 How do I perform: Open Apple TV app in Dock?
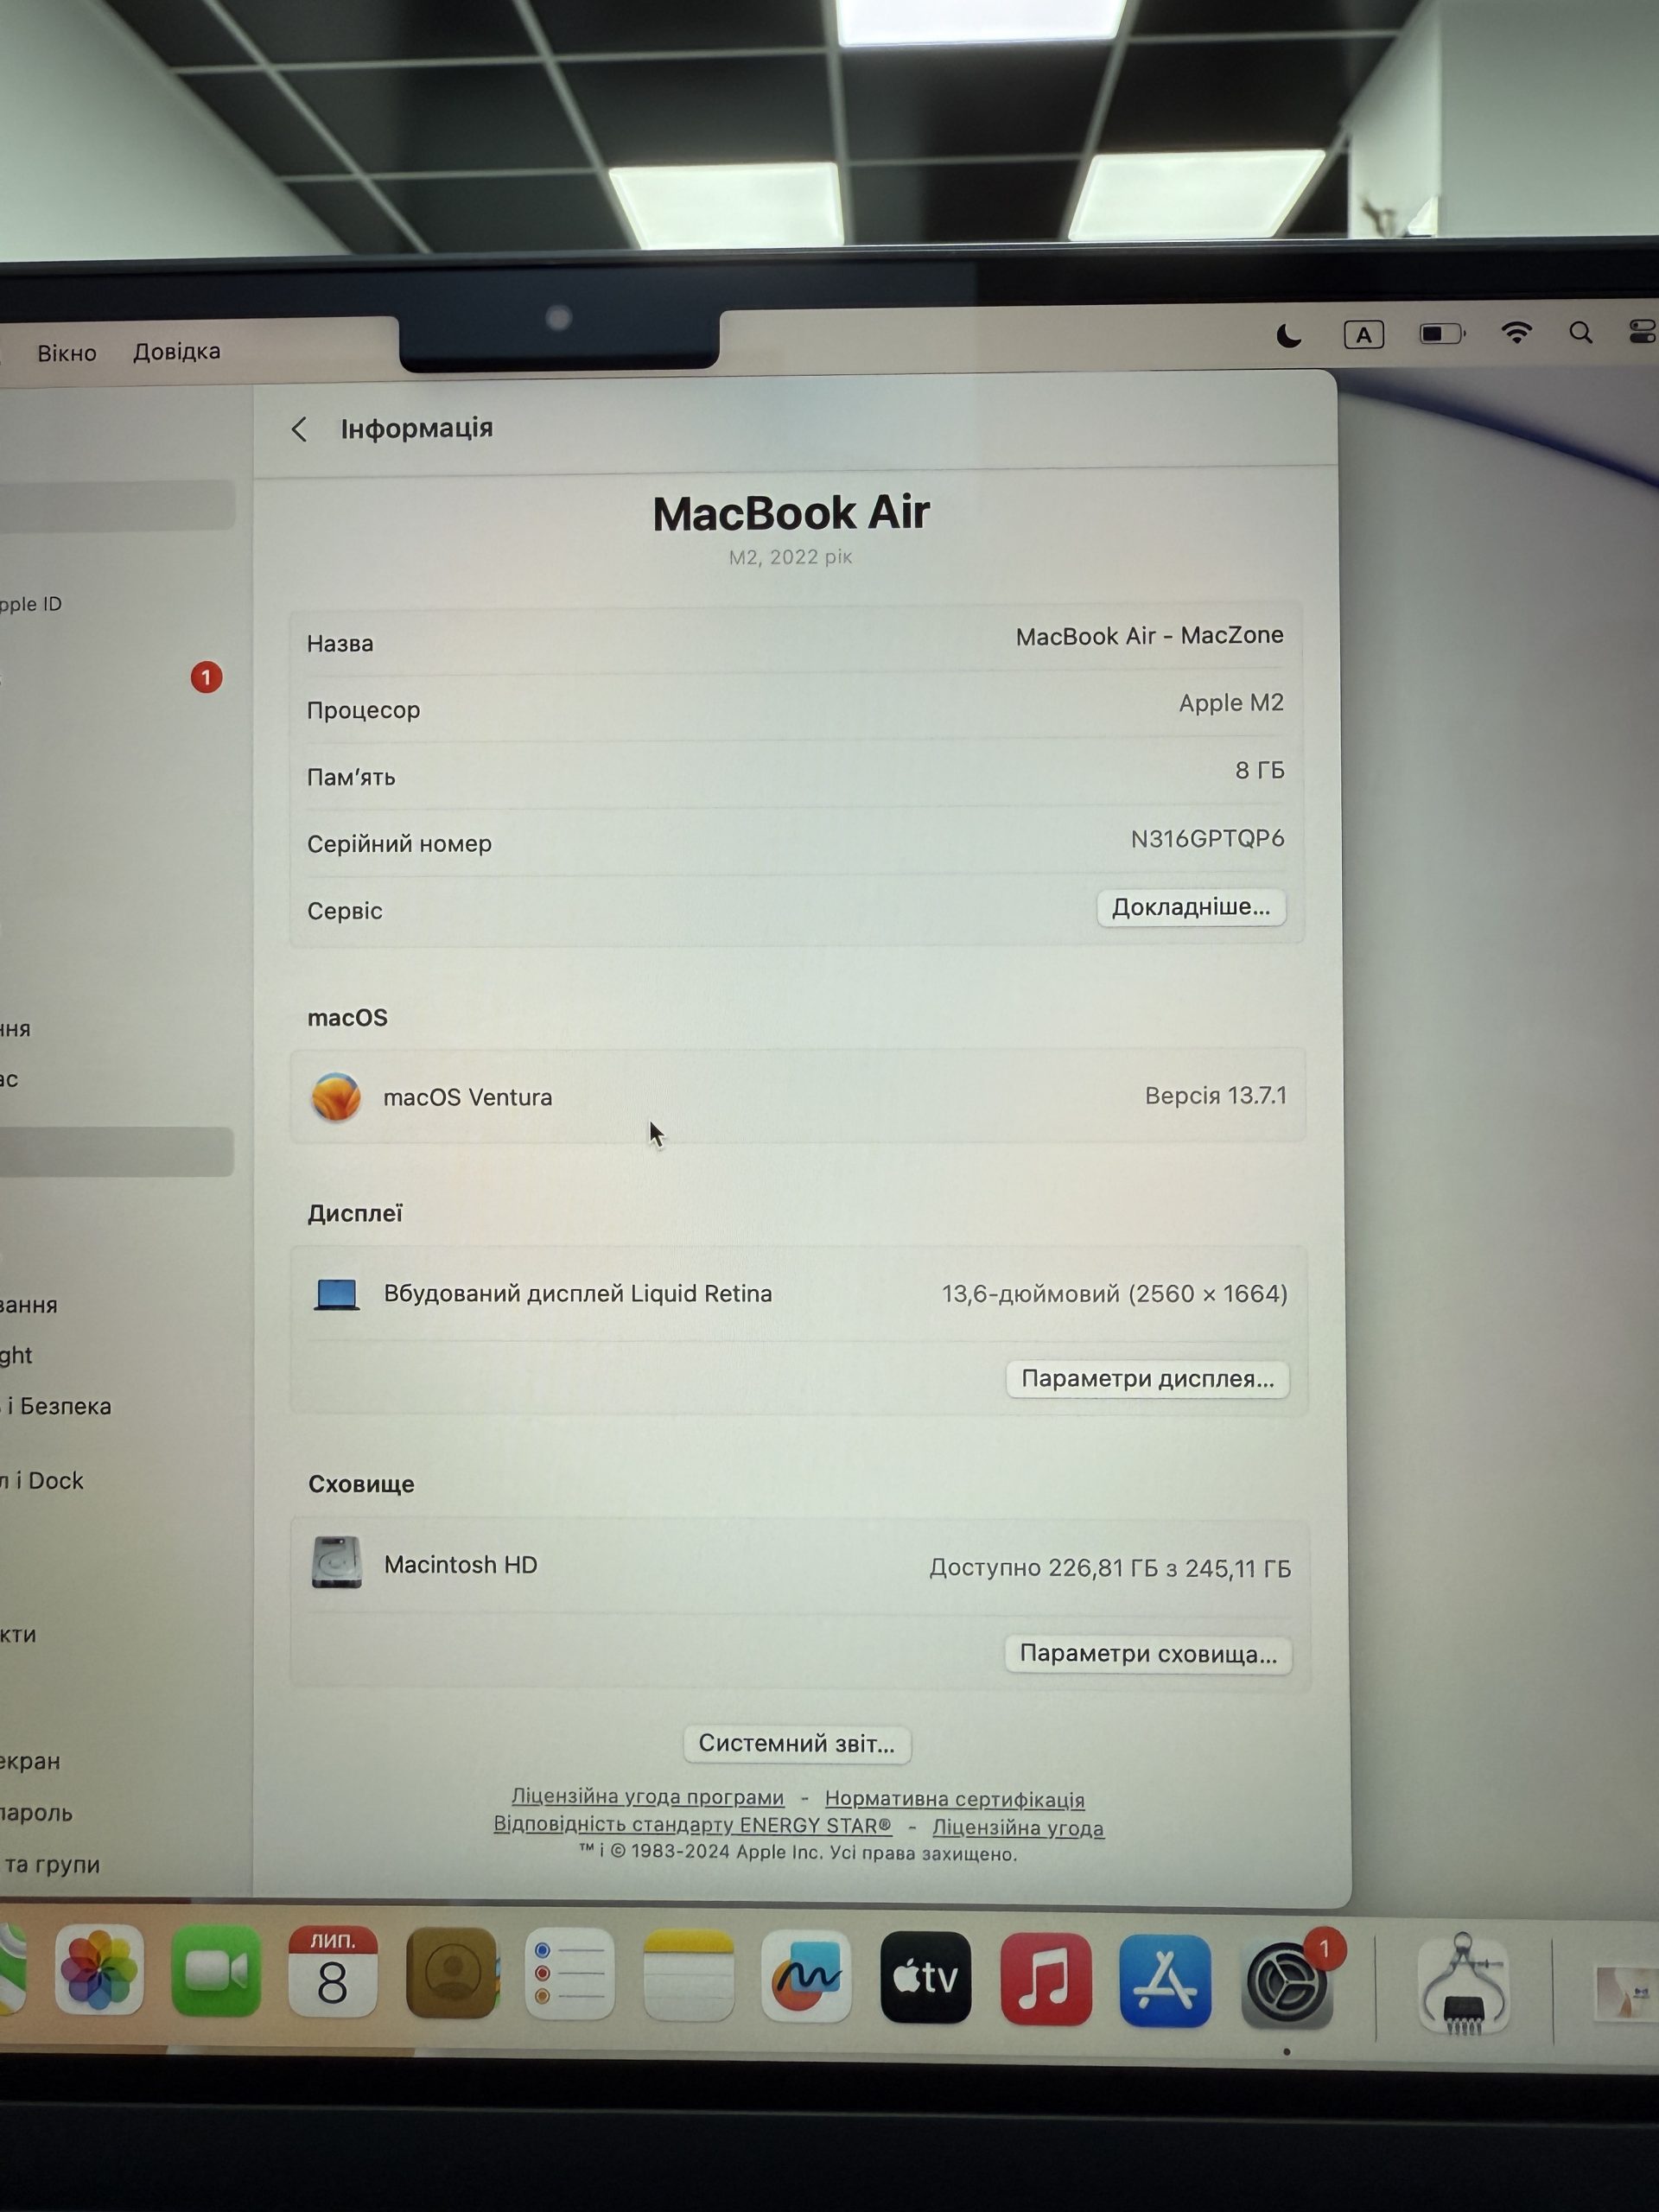click(925, 1977)
